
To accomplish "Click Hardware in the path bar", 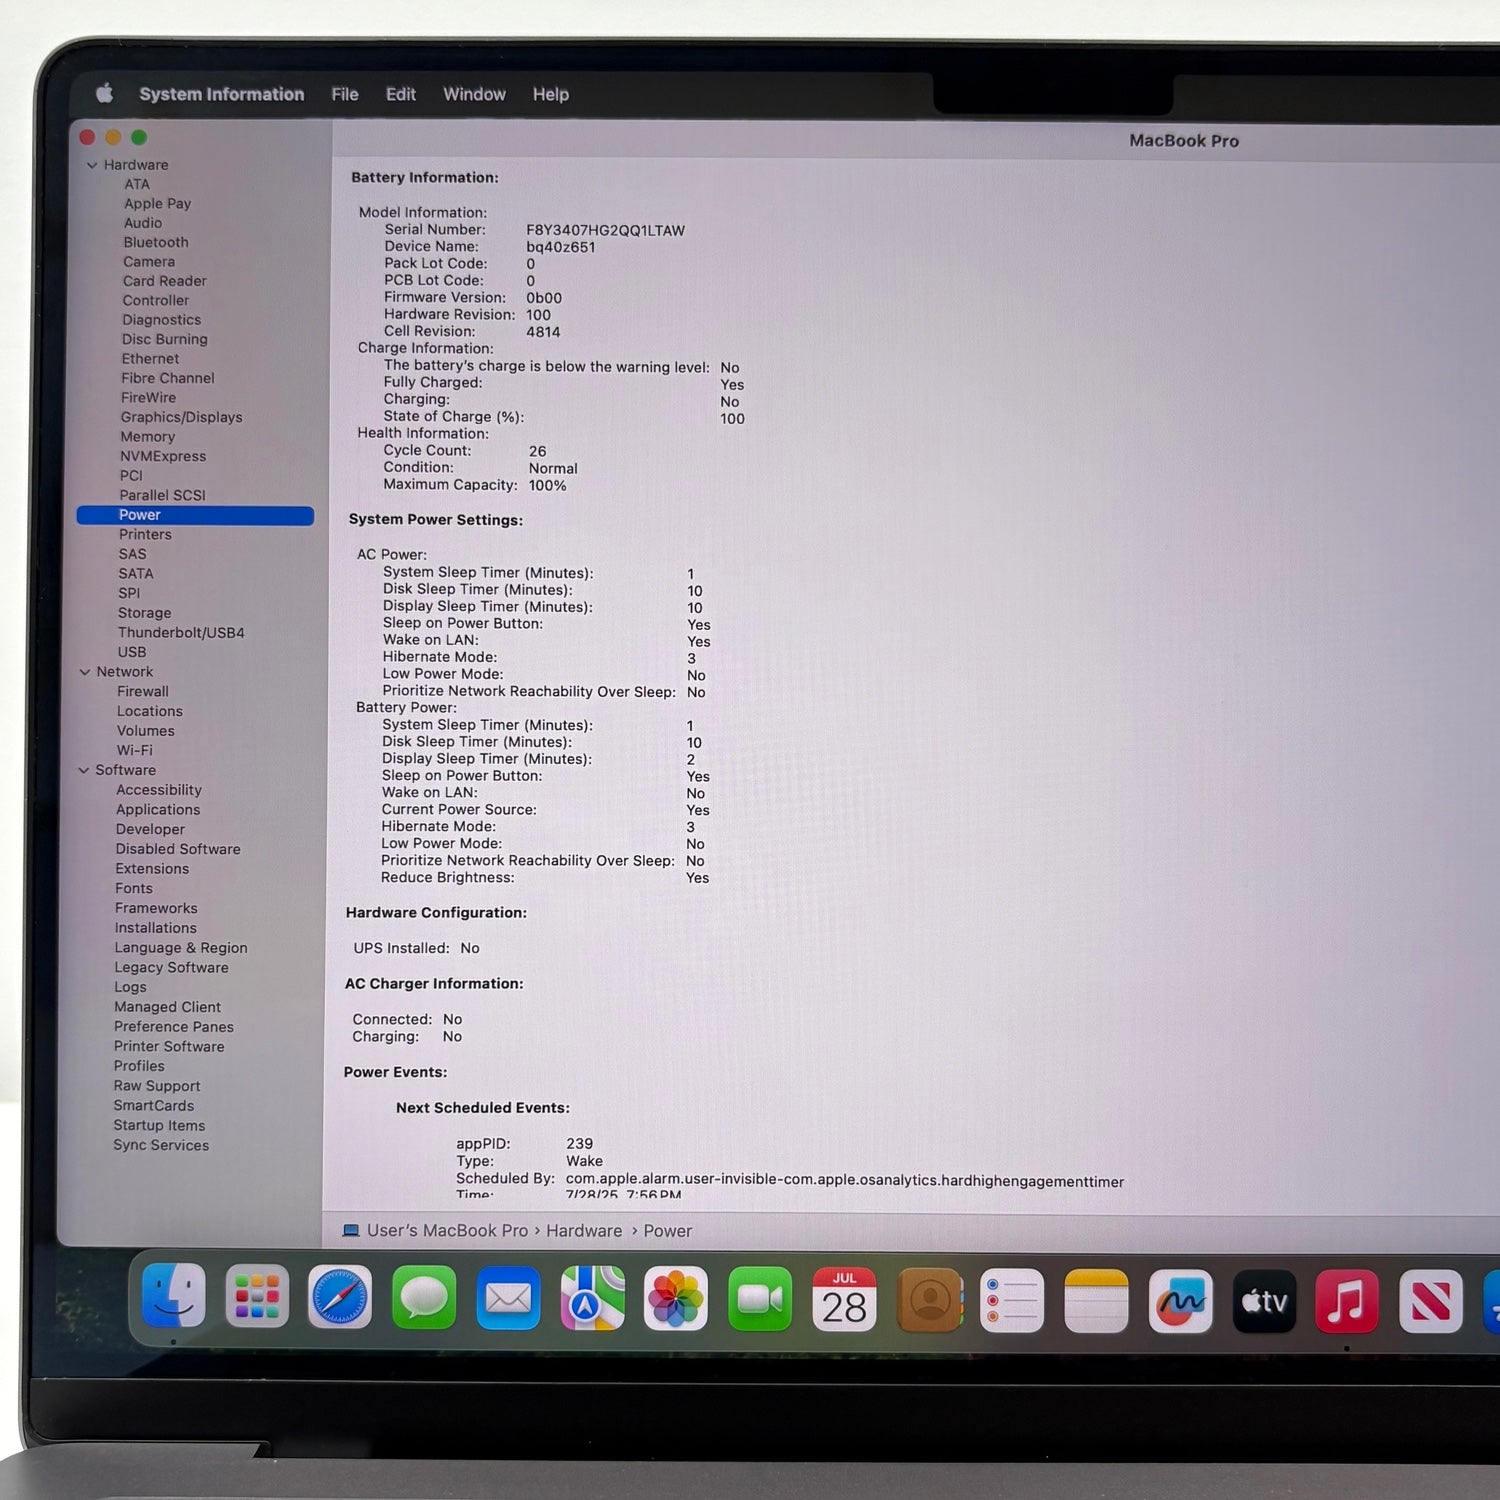I will pos(584,1231).
